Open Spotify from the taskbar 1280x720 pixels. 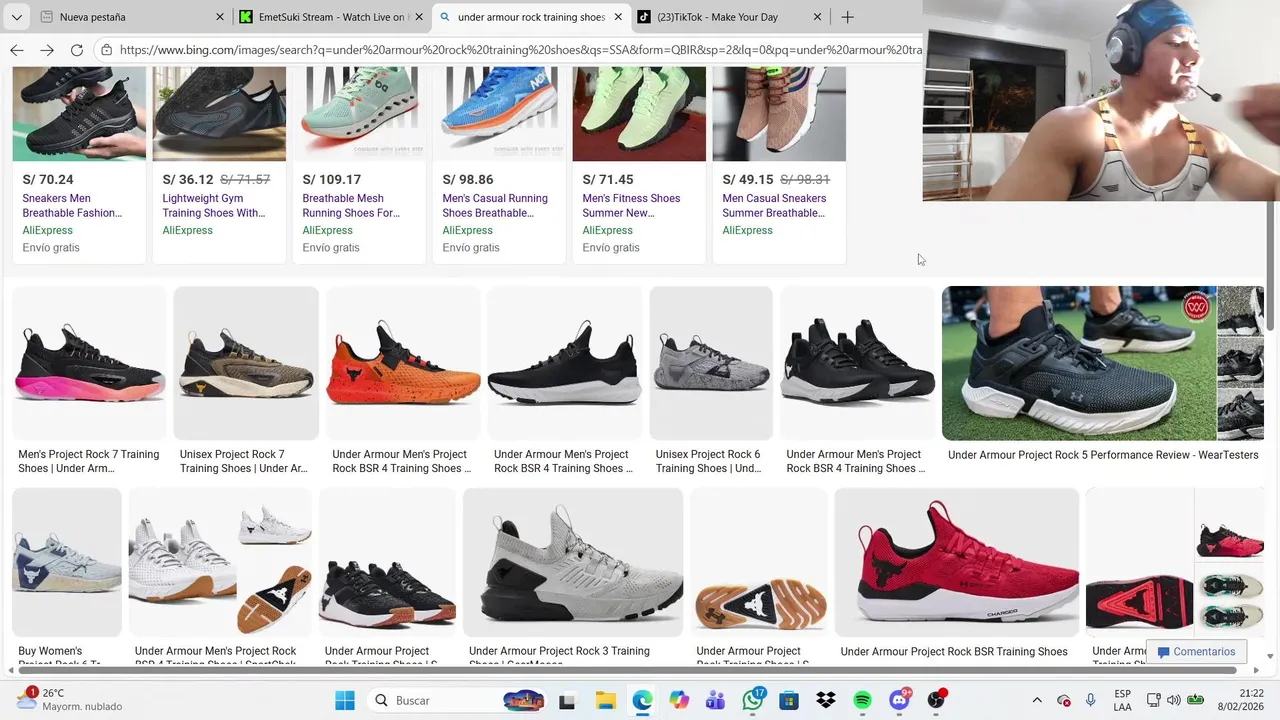pyautogui.click(x=862, y=700)
